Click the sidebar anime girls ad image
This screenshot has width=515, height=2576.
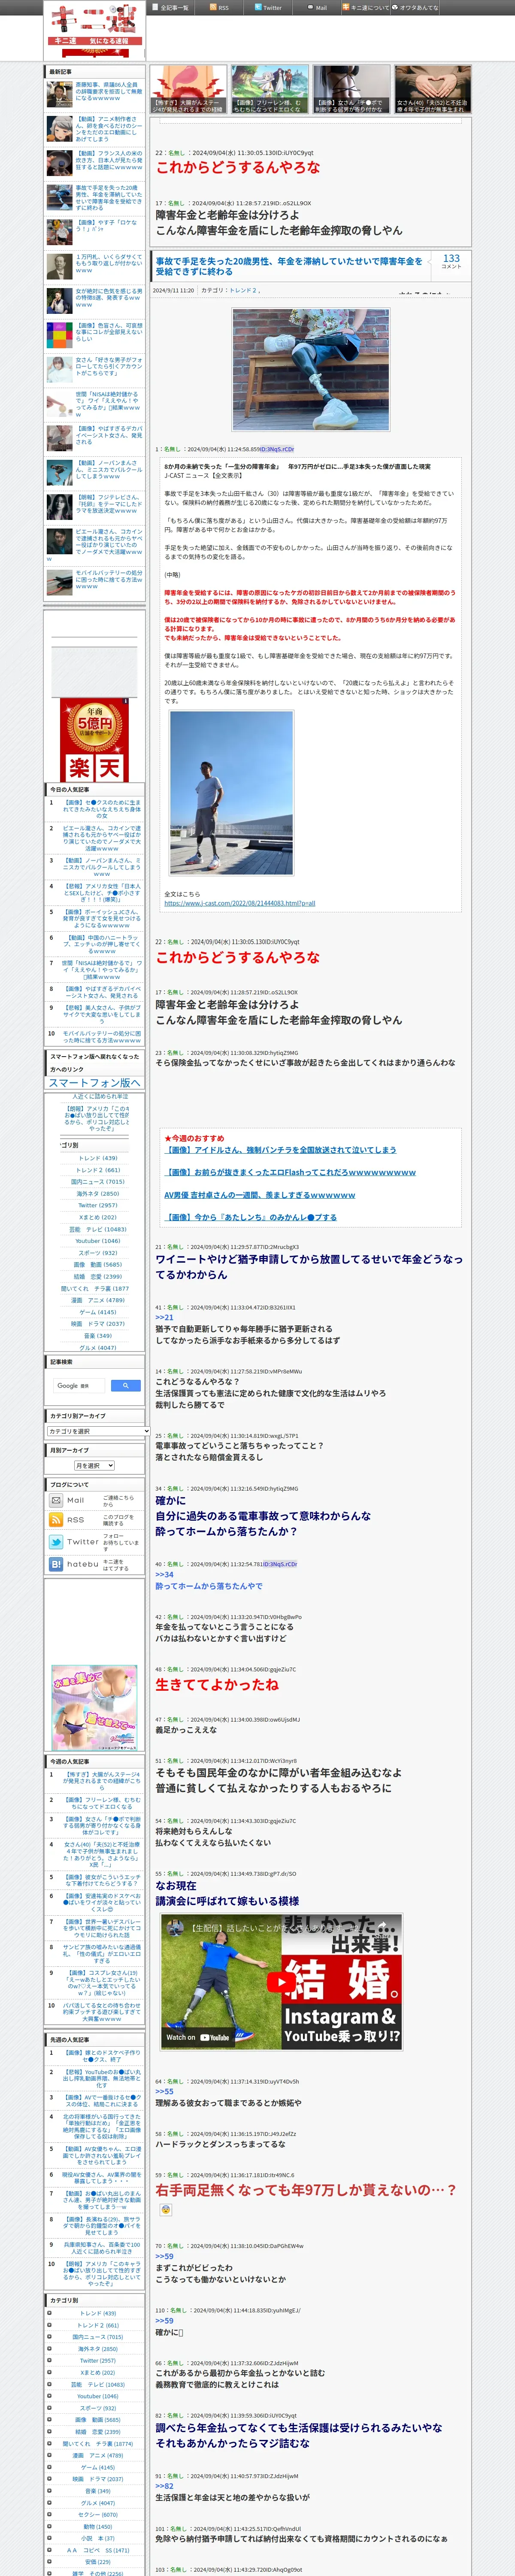tap(95, 1707)
